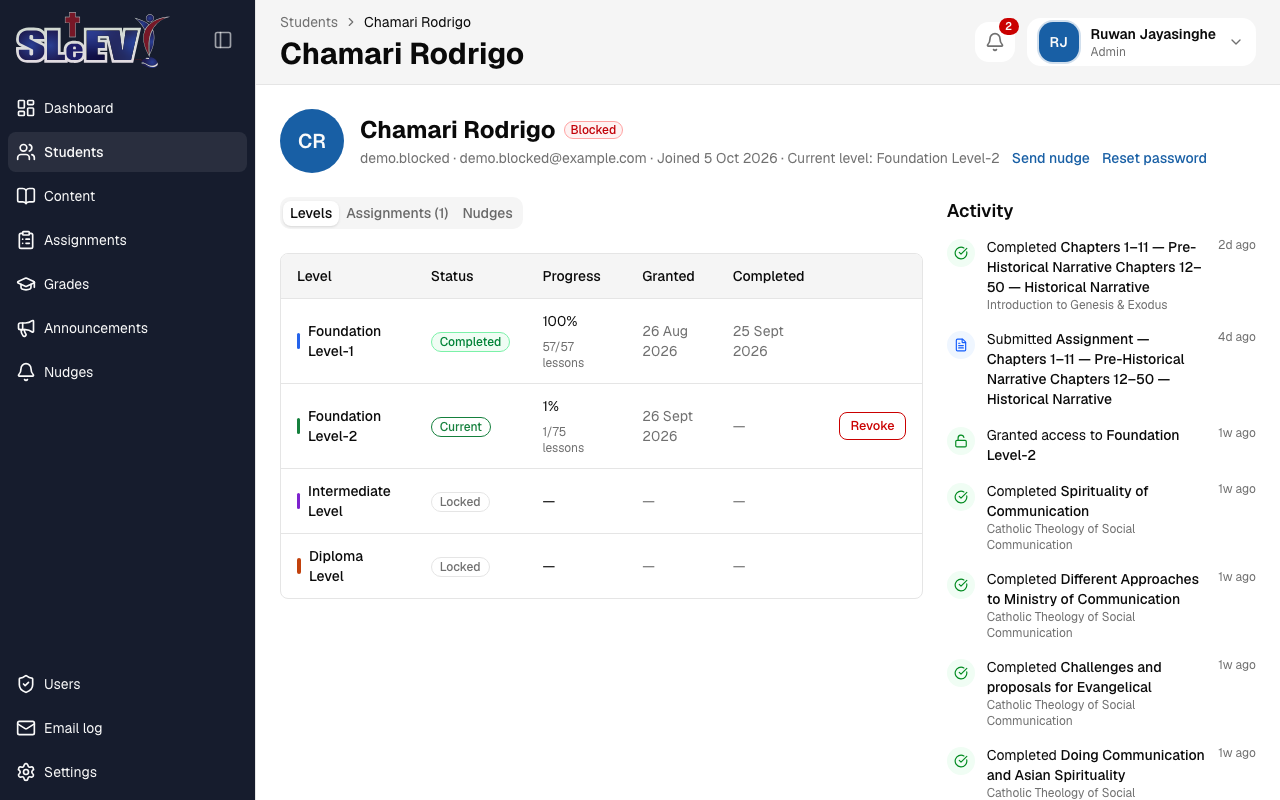The image size is (1280, 800).
Task: Go back to Students via breadcrumb
Action: click(309, 22)
